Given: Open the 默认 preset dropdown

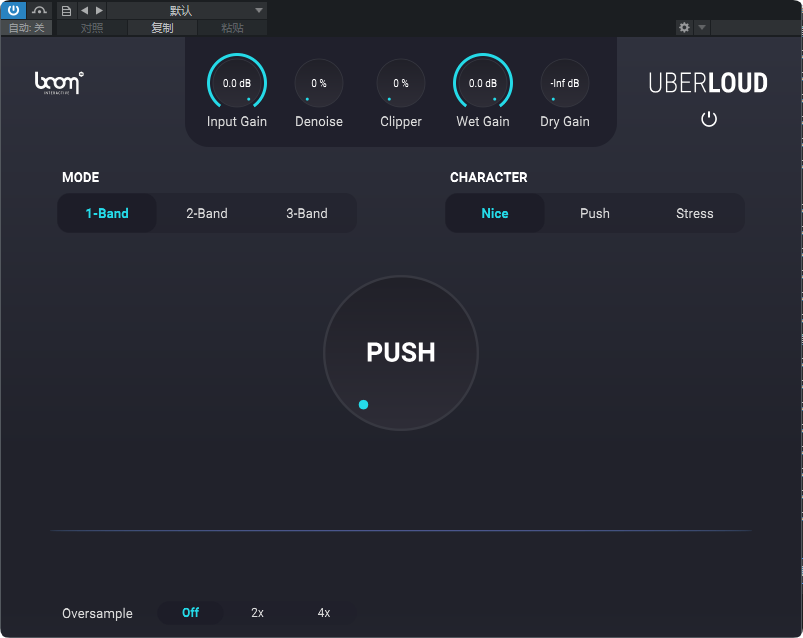Looking at the screenshot, I should pos(187,10).
